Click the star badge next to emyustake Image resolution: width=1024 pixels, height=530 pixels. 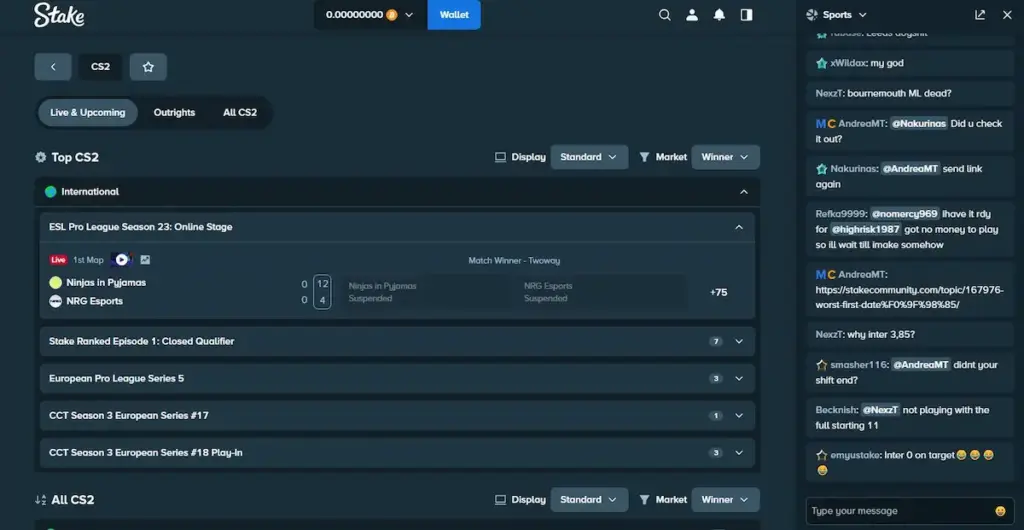[x=822, y=456]
